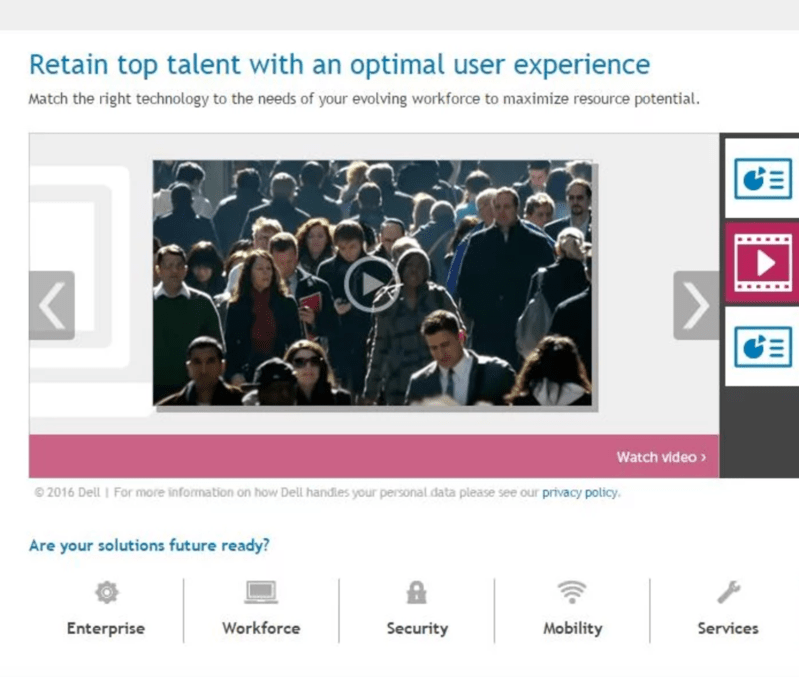This screenshot has width=799, height=677.
Task: Click the Workforce laptop icon
Action: [261, 593]
